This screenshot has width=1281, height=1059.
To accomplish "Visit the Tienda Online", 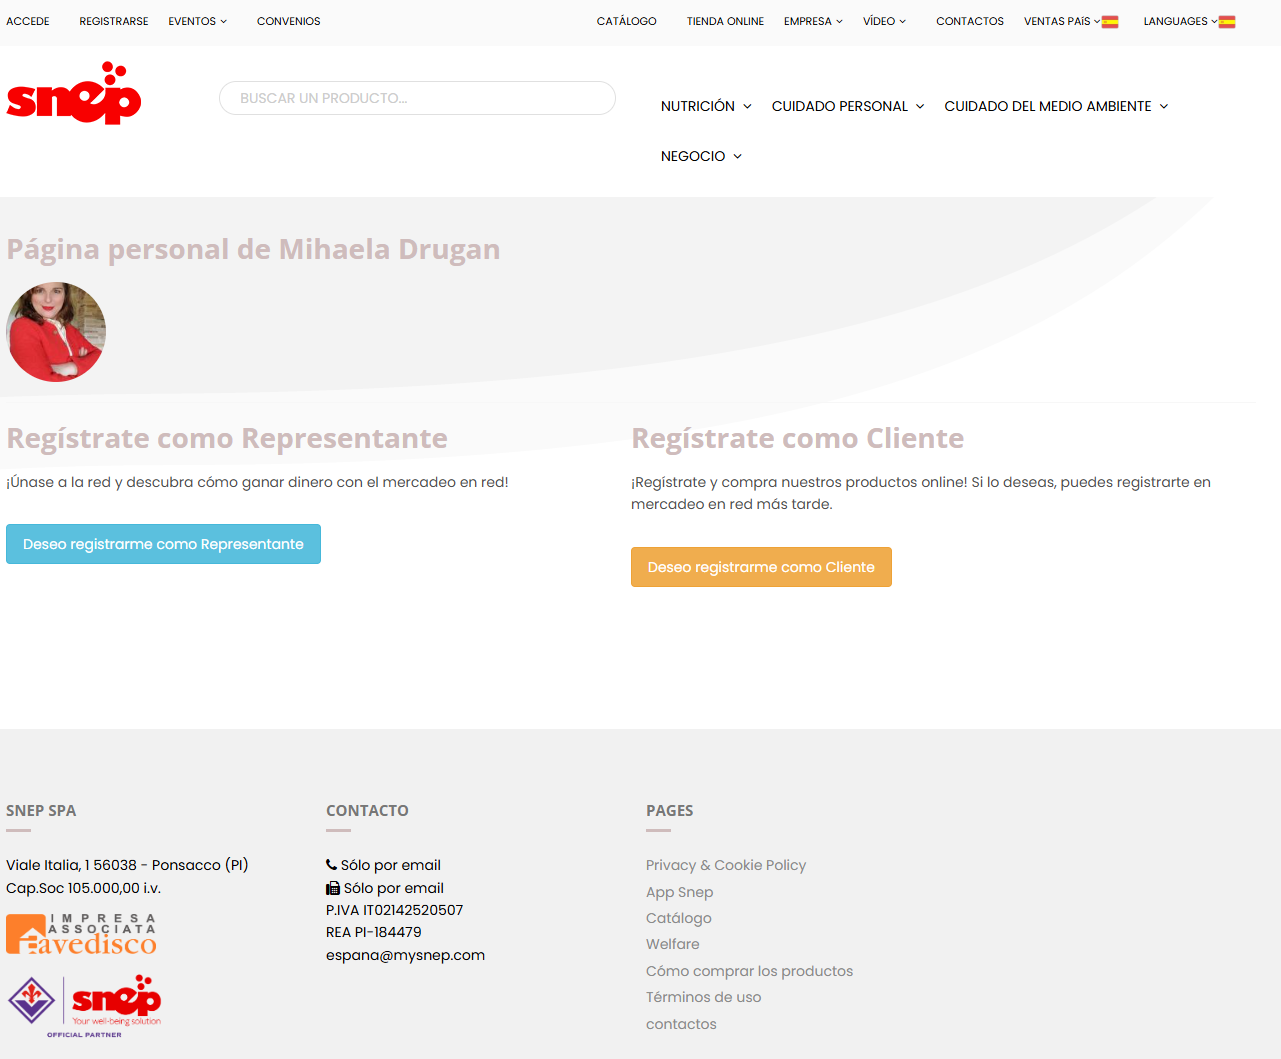I will coord(725,21).
